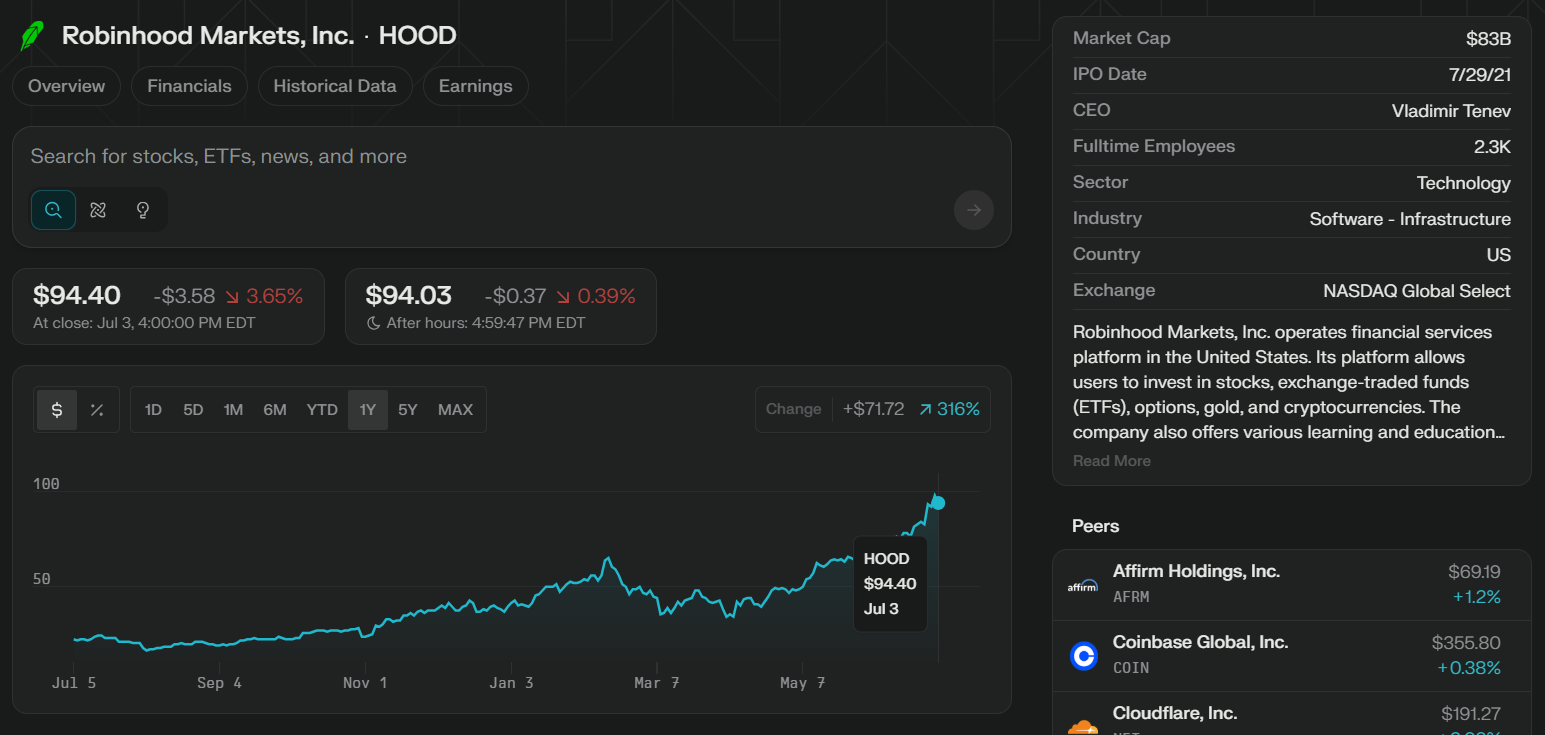Click the NASDAQ Global Select exchange value
1545x735 pixels.
click(x=1417, y=291)
